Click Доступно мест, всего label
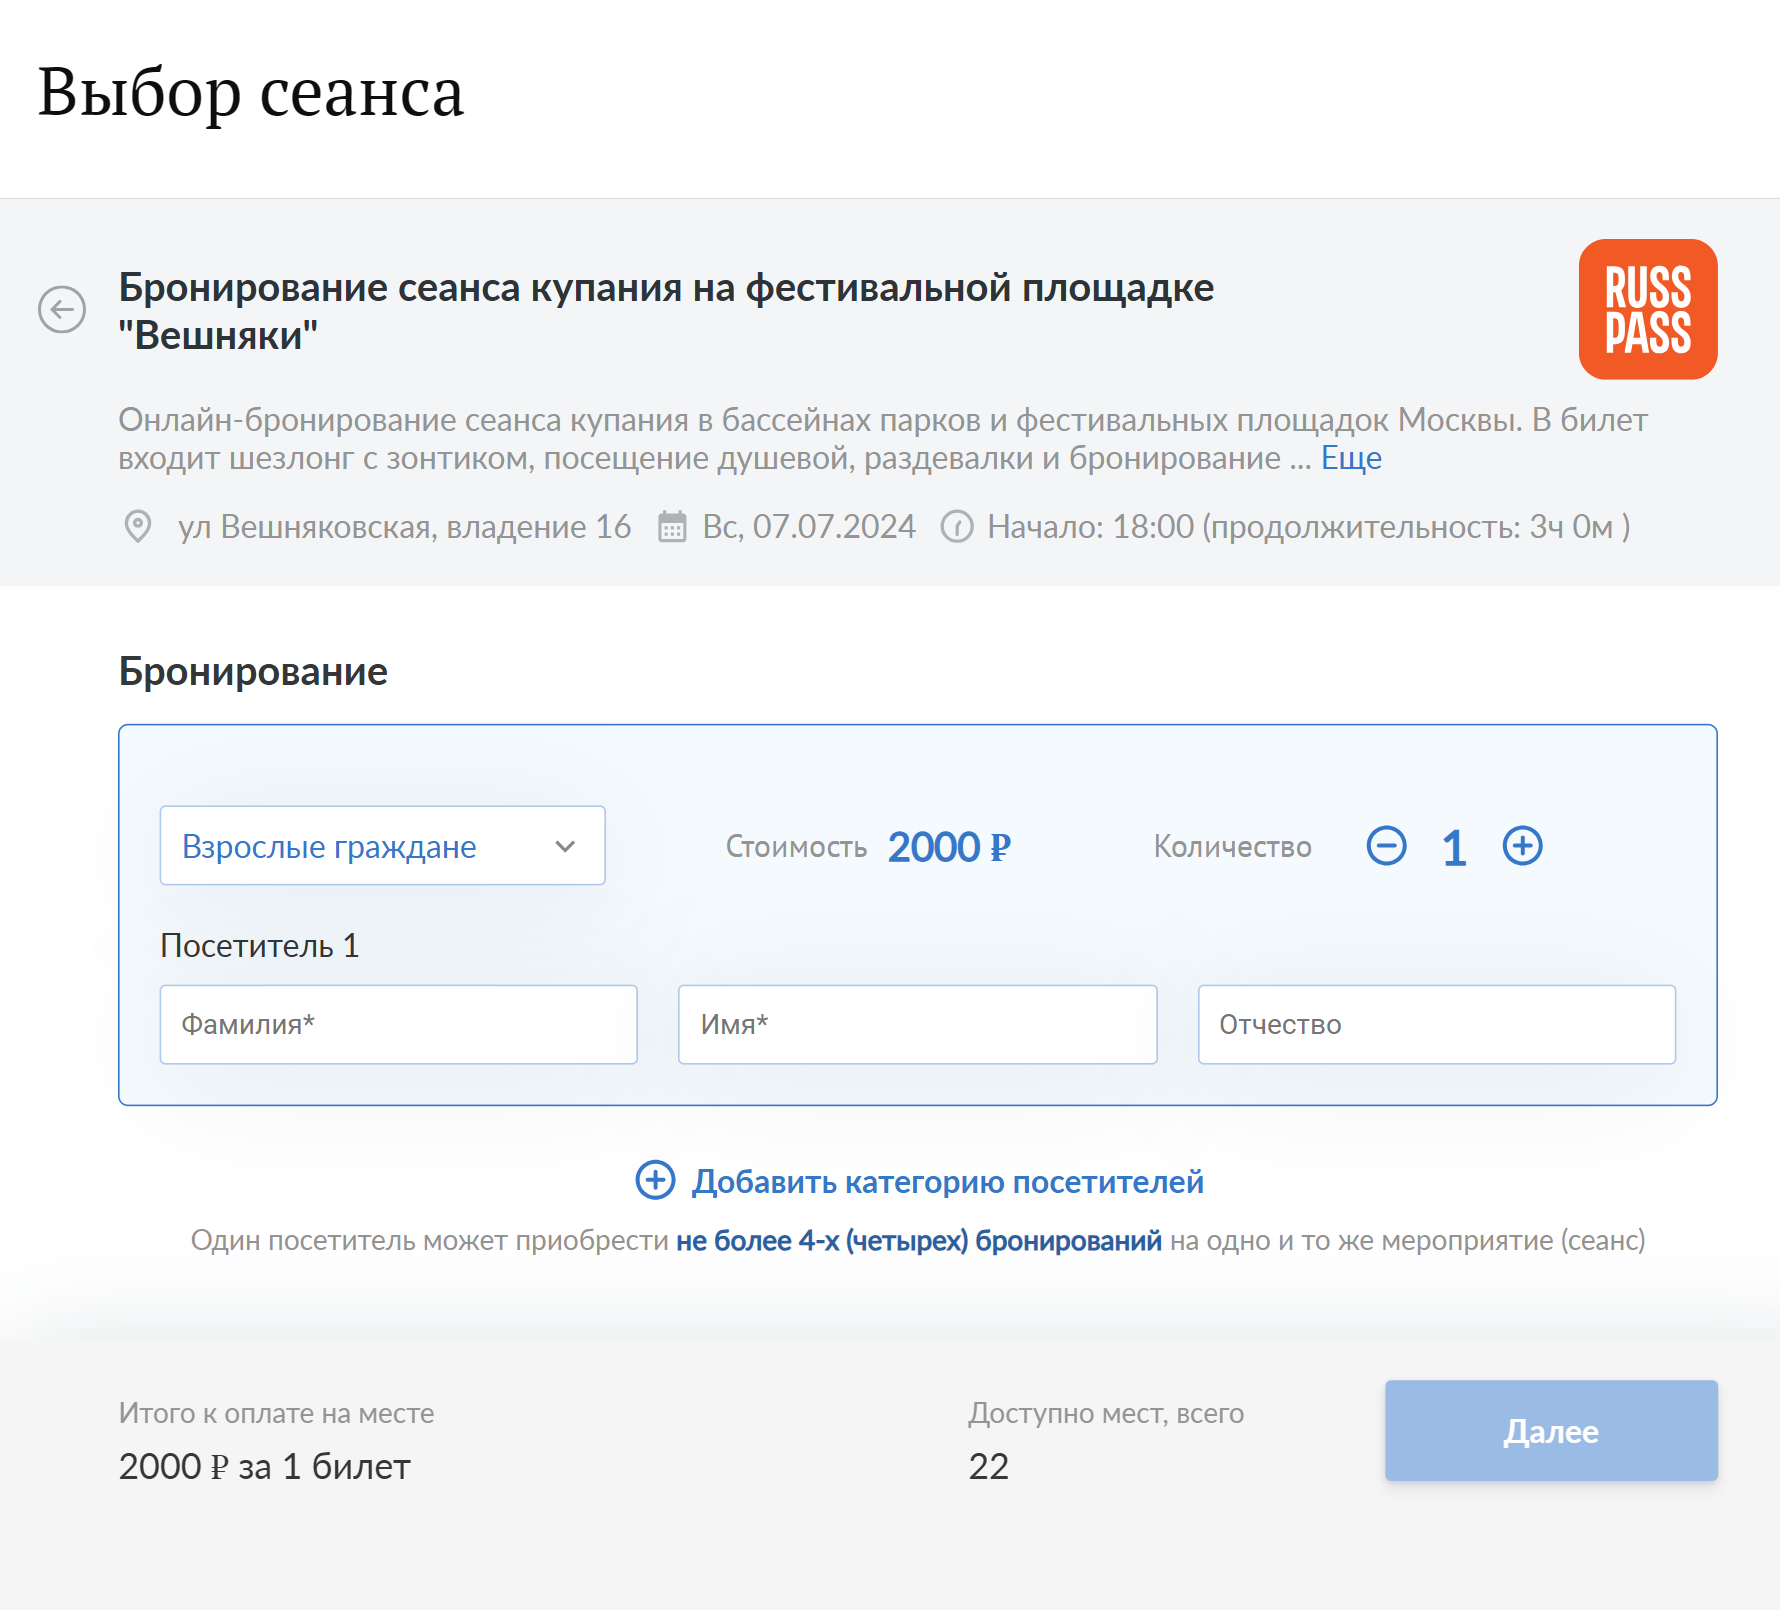 point(1106,1413)
